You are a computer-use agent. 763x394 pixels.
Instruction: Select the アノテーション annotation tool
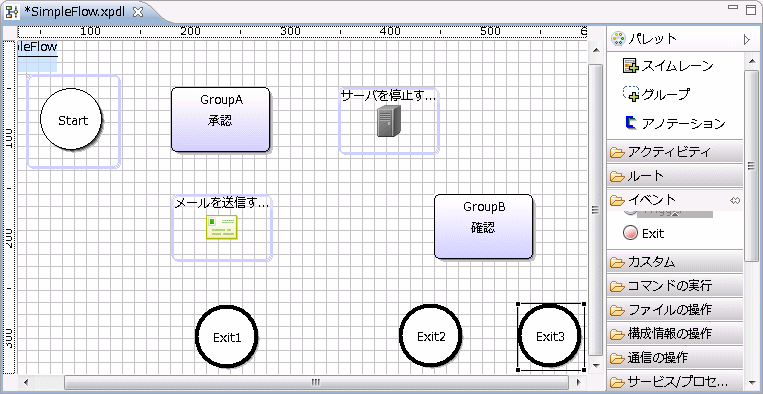[675, 124]
